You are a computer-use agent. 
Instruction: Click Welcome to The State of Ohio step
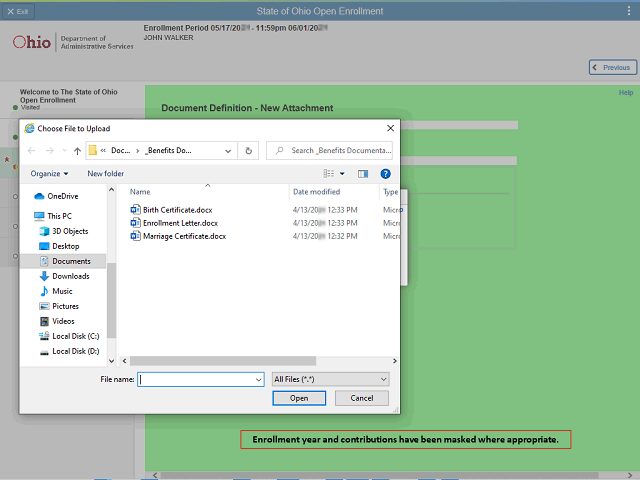pyautogui.click(x=69, y=96)
